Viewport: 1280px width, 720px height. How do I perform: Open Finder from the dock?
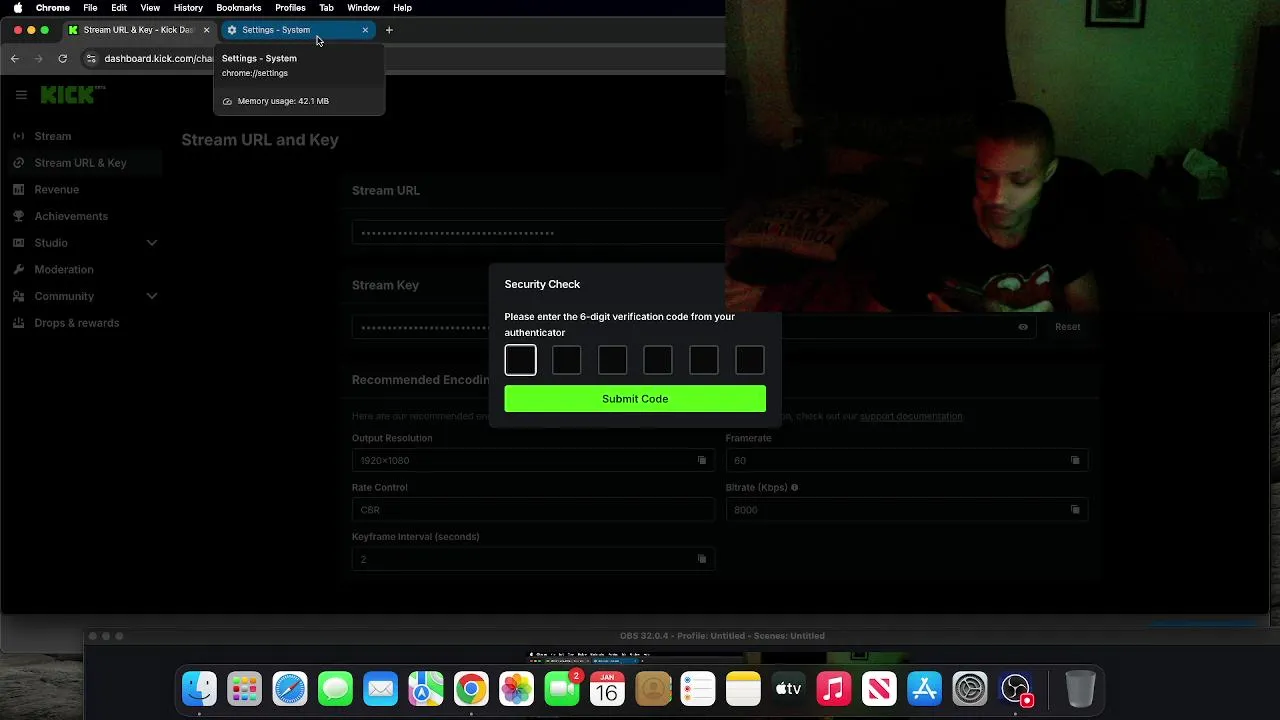click(199, 689)
